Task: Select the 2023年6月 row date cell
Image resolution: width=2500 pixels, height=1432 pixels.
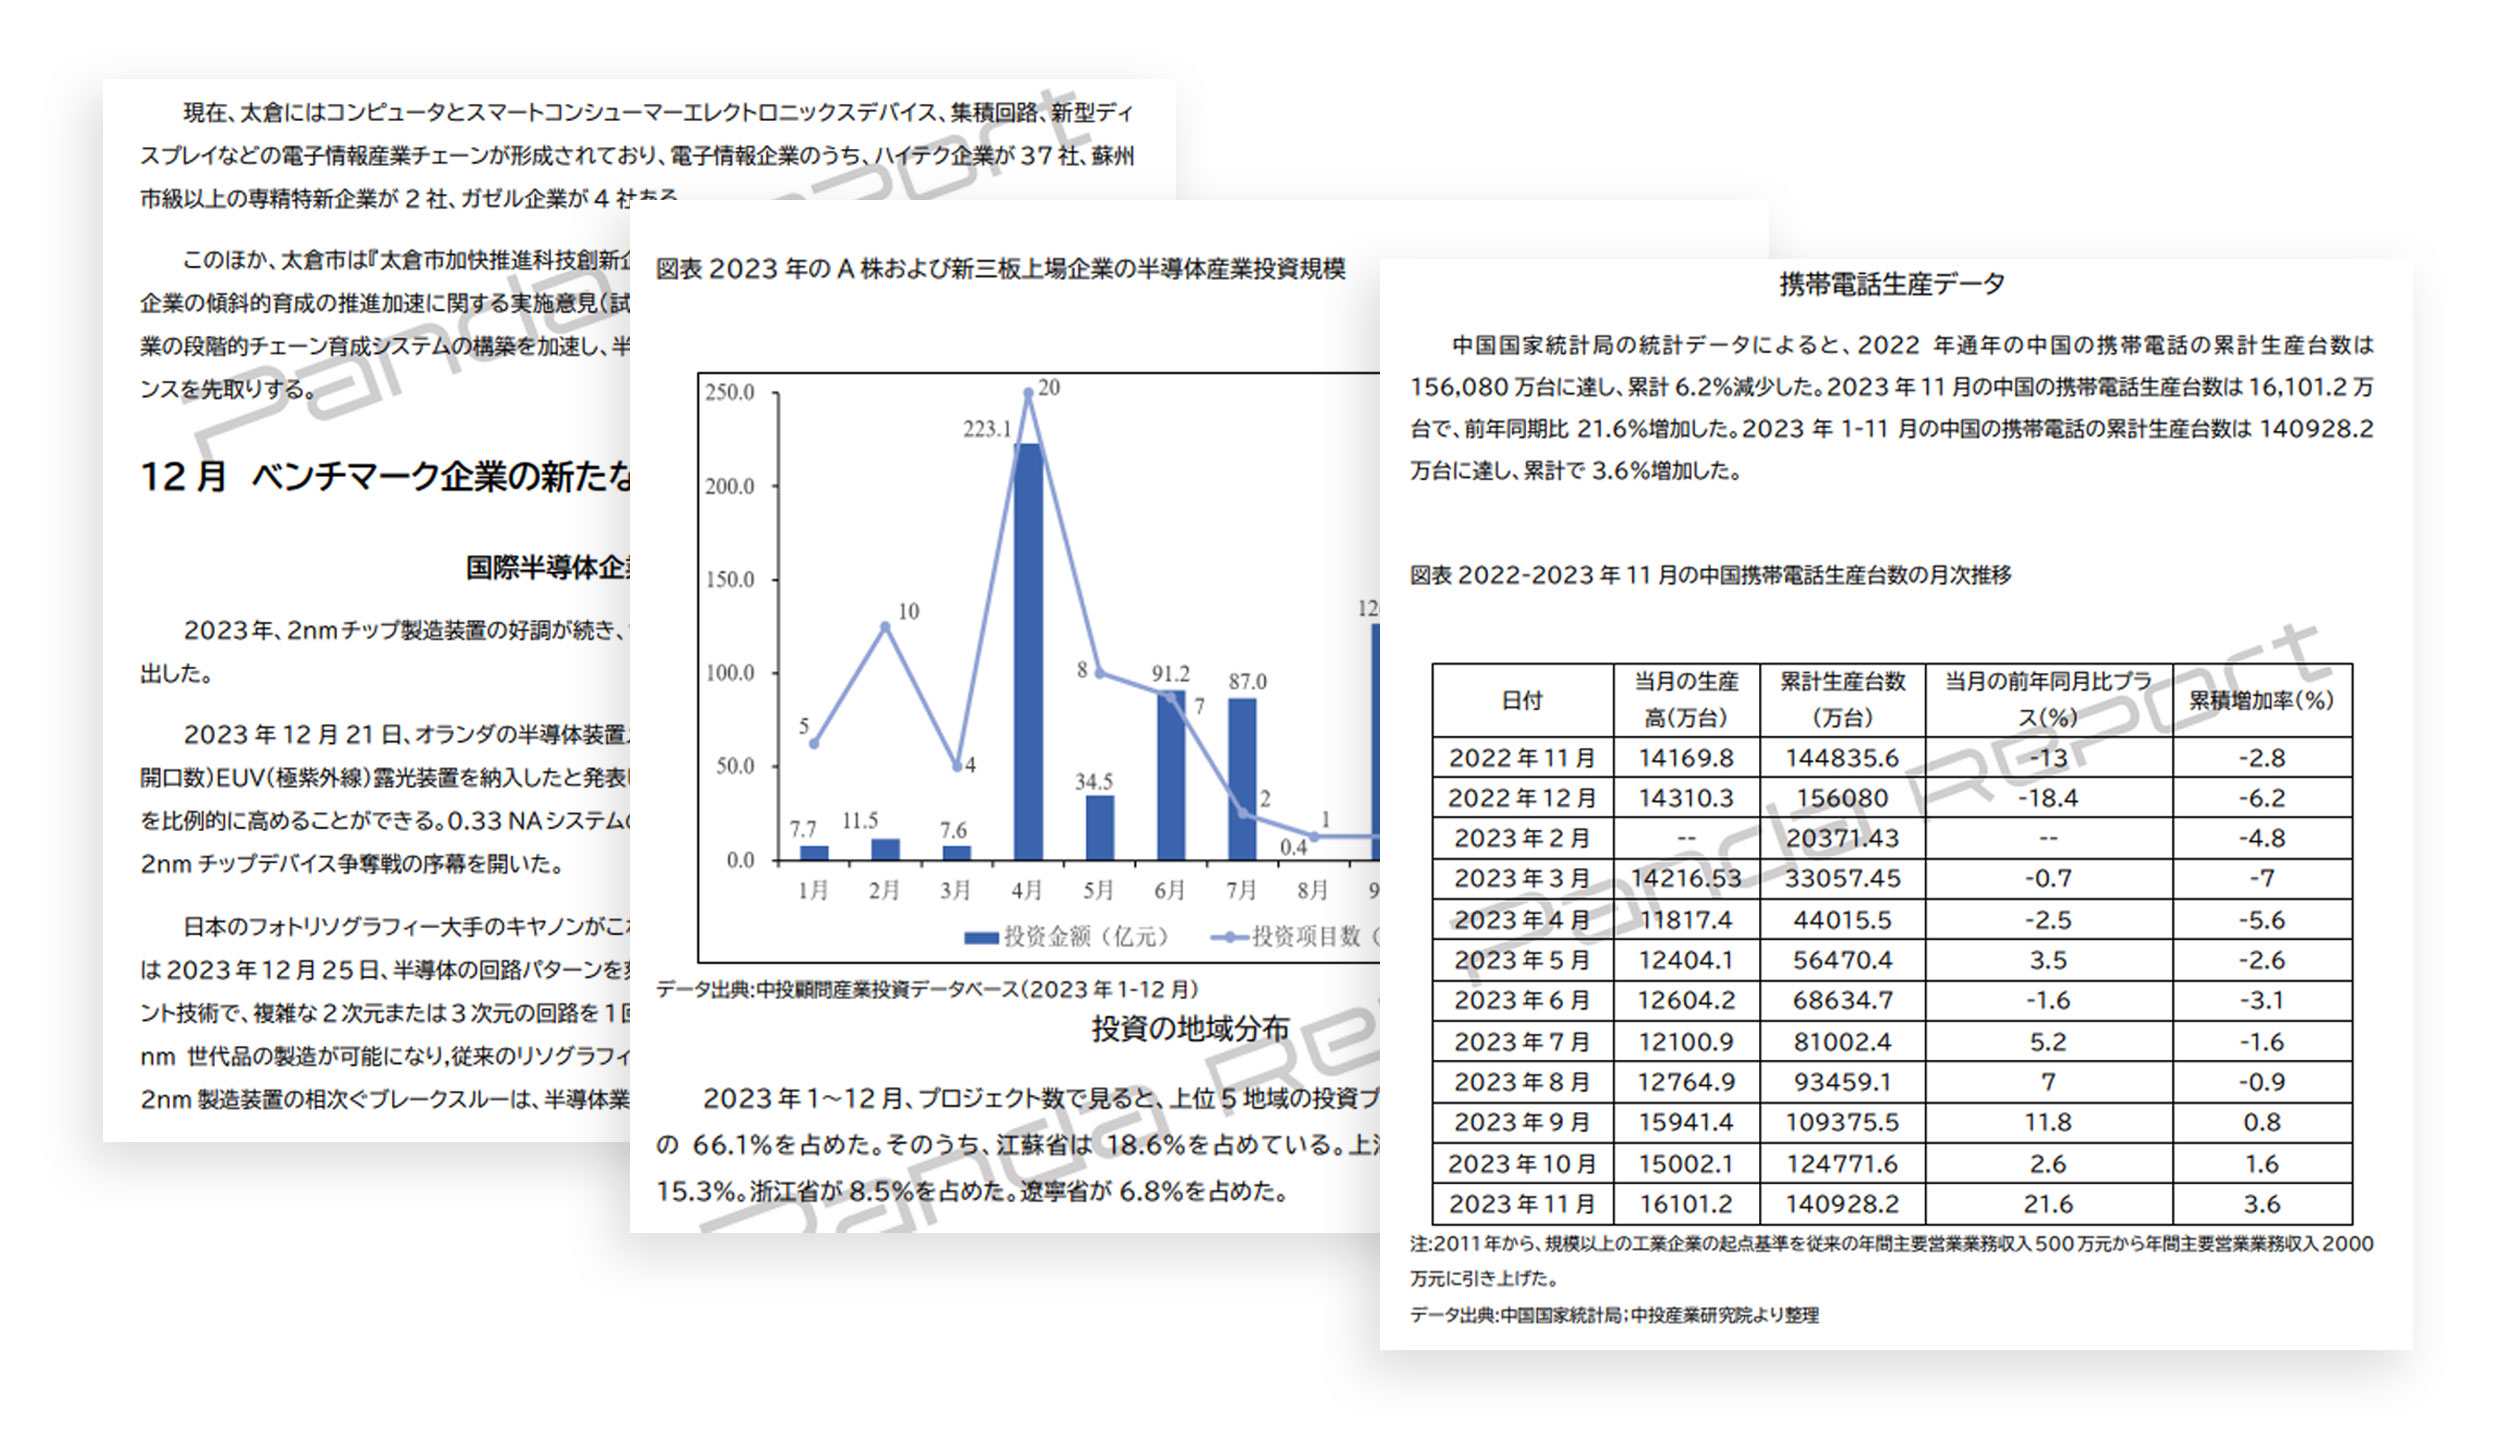Action: click(1522, 1000)
